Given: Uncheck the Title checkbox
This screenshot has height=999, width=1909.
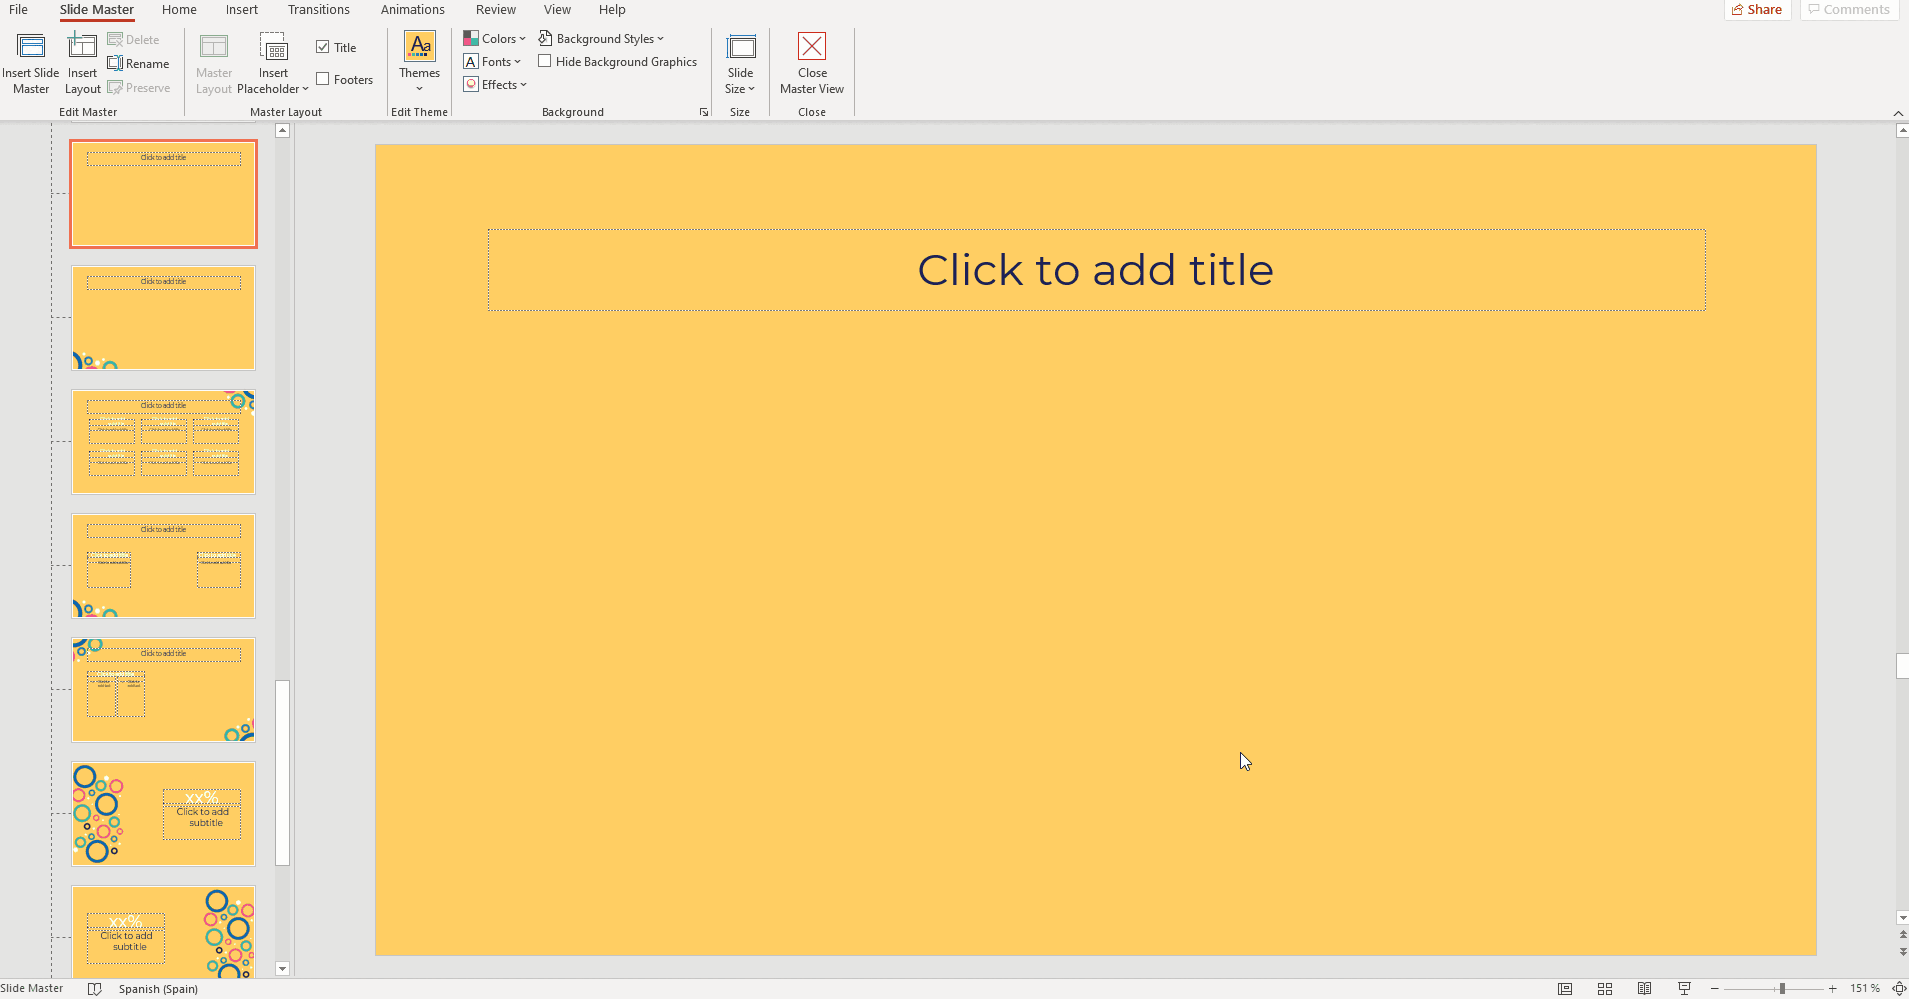Looking at the screenshot, I should coord(323,47).
